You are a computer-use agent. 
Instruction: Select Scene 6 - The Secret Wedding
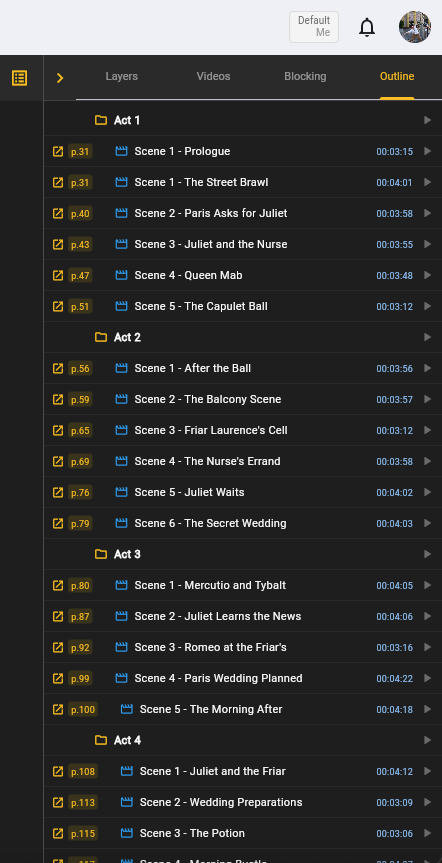(210, 523)
